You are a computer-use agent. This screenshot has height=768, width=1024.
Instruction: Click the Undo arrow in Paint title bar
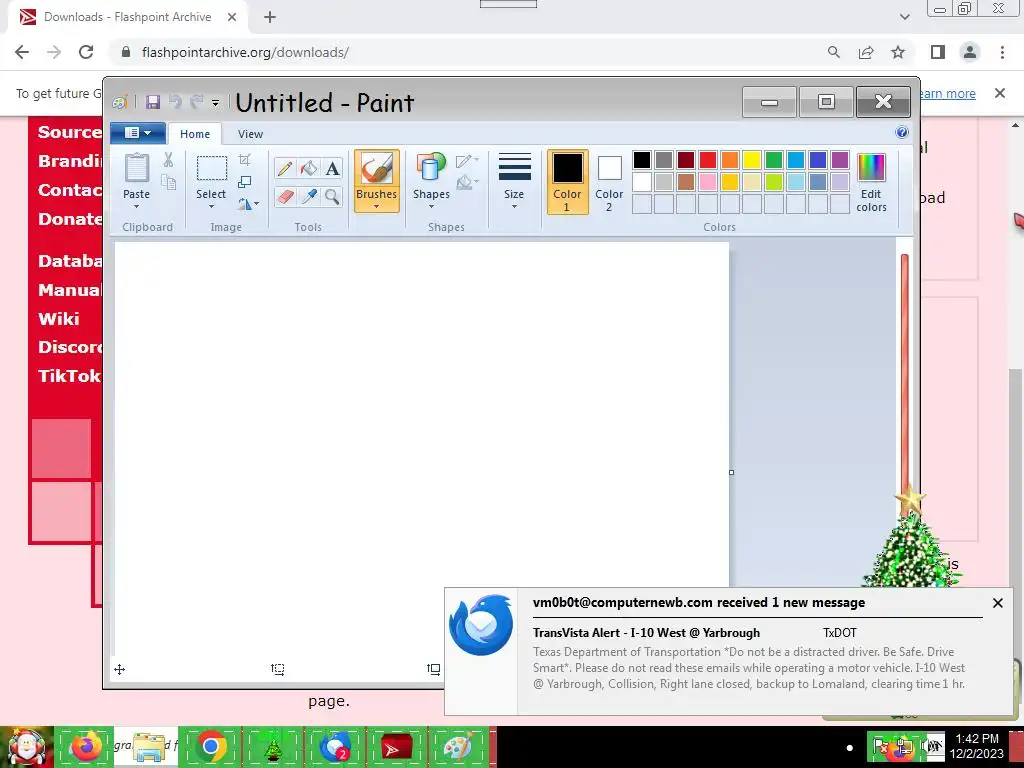(175, 102)
